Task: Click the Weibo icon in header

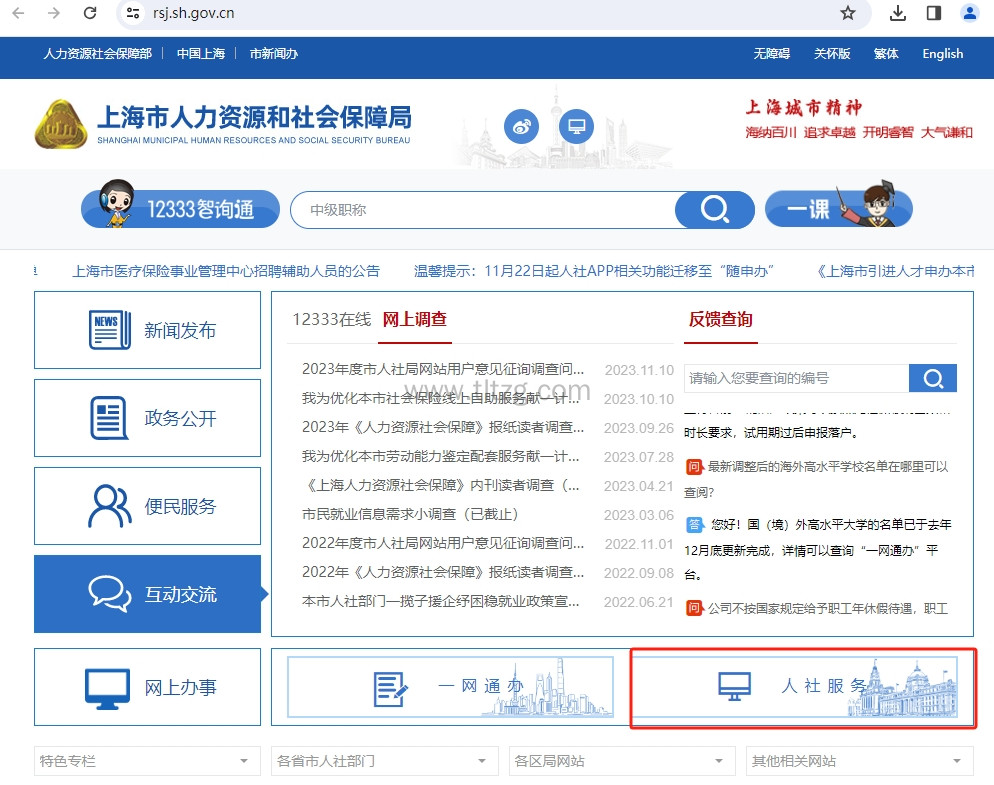Action: pyautogui.click(x=521, y=127)
